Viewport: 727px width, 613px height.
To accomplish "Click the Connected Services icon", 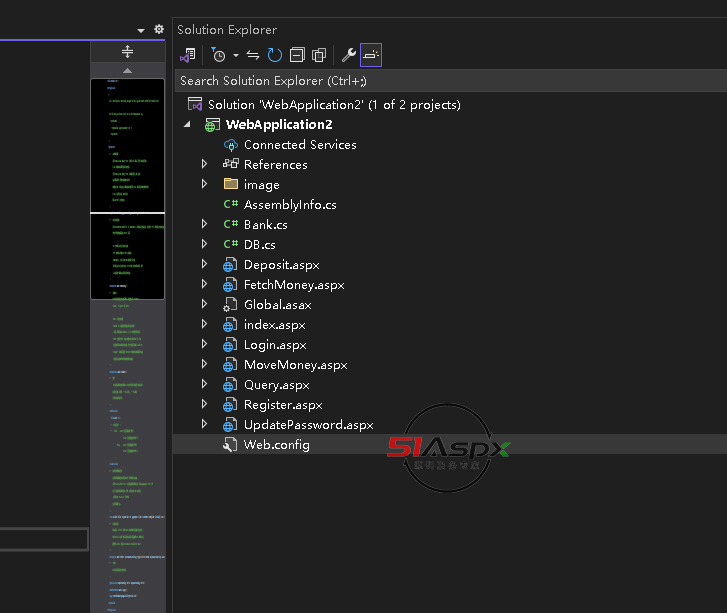I will [x=230, y=145].
